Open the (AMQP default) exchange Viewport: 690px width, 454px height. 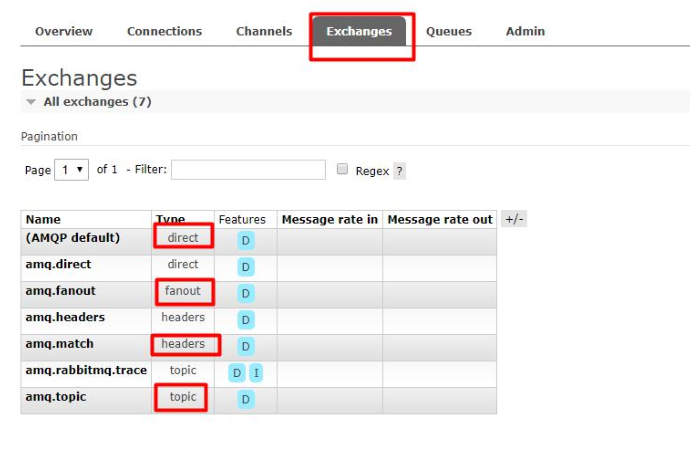click(x=73, y=238)
